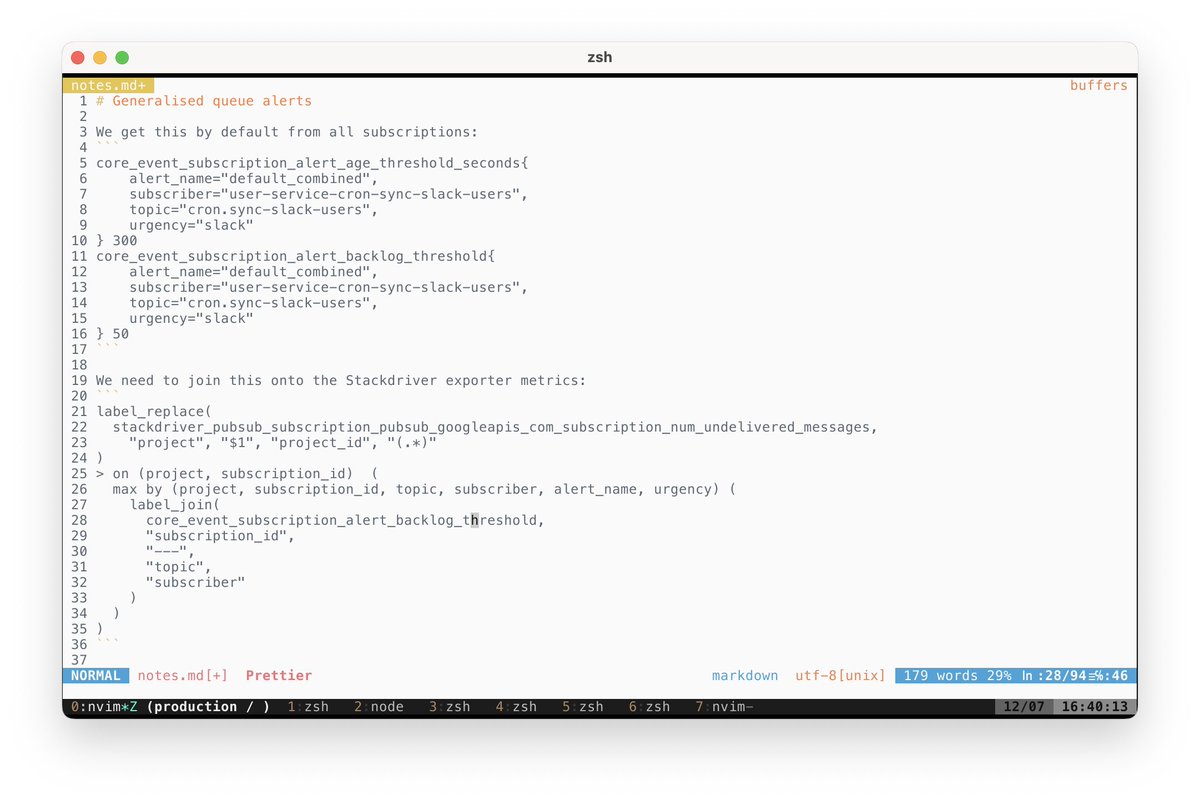Viewport: 1200px width, 801px height.
Task: Click the NORMAL mode indicator
Action: [96, 676]
